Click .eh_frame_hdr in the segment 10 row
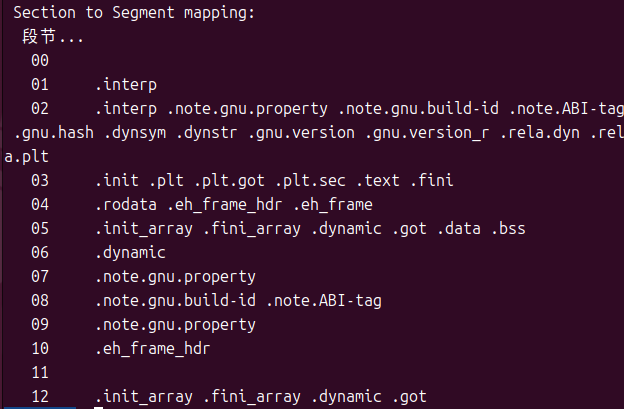 tap(153, 348)
